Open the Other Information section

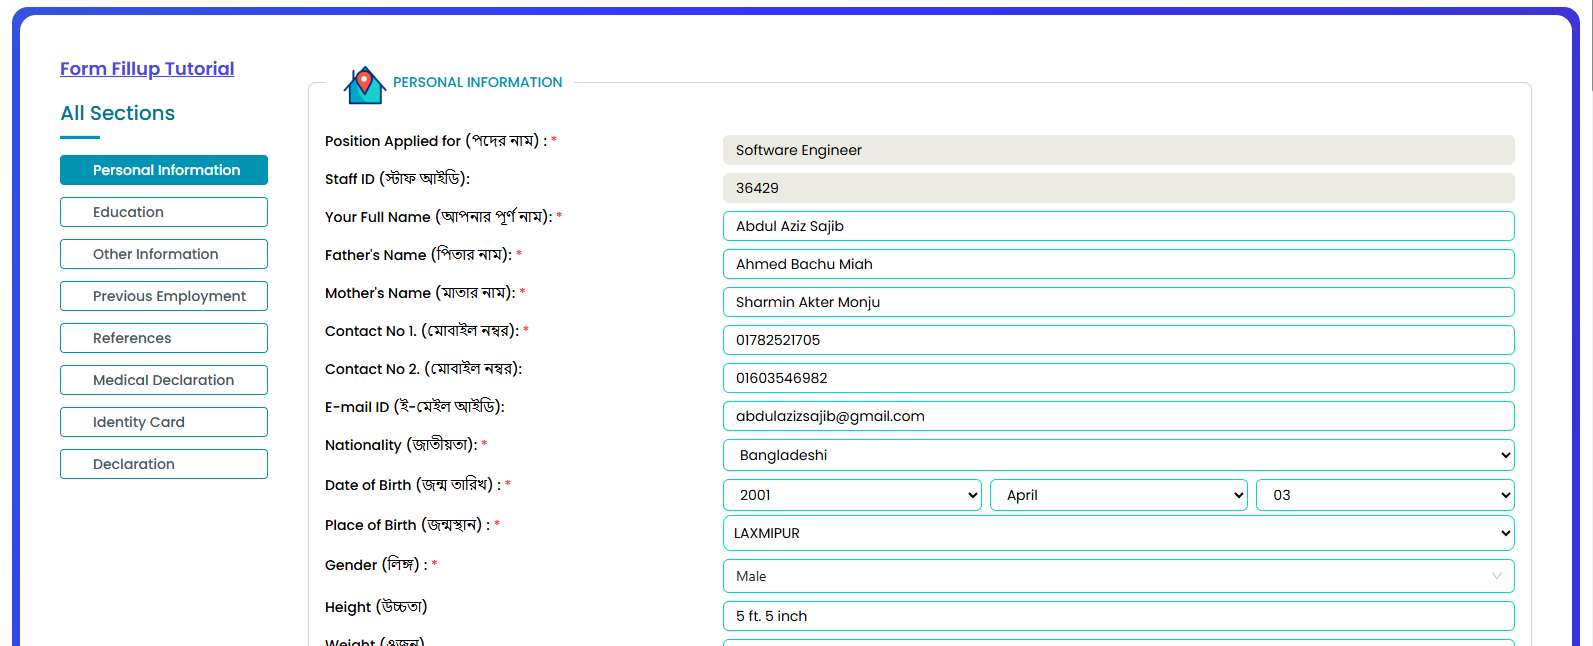[x=164, y=254]
